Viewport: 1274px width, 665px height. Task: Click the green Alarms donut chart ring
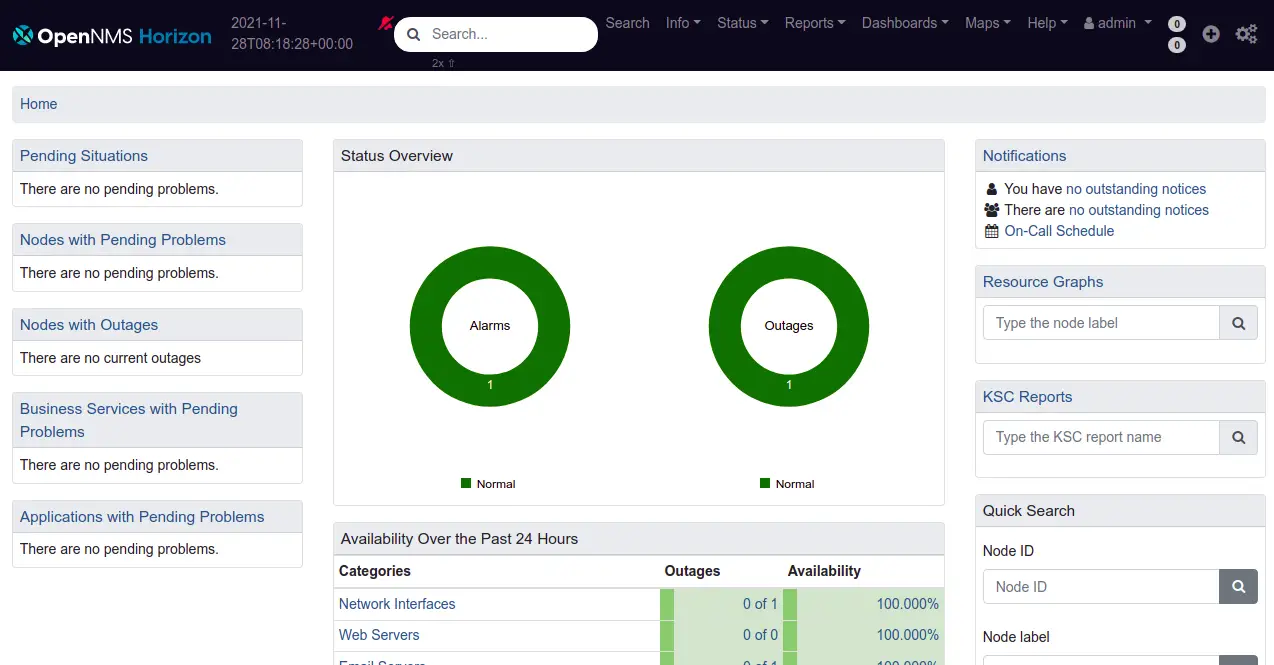[x=490, y=263]
